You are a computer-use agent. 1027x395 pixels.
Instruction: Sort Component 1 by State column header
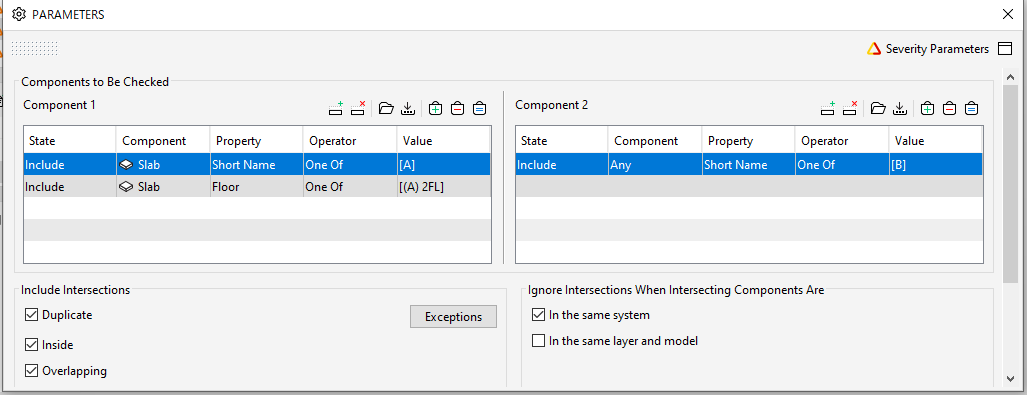(x=70, y=140)
